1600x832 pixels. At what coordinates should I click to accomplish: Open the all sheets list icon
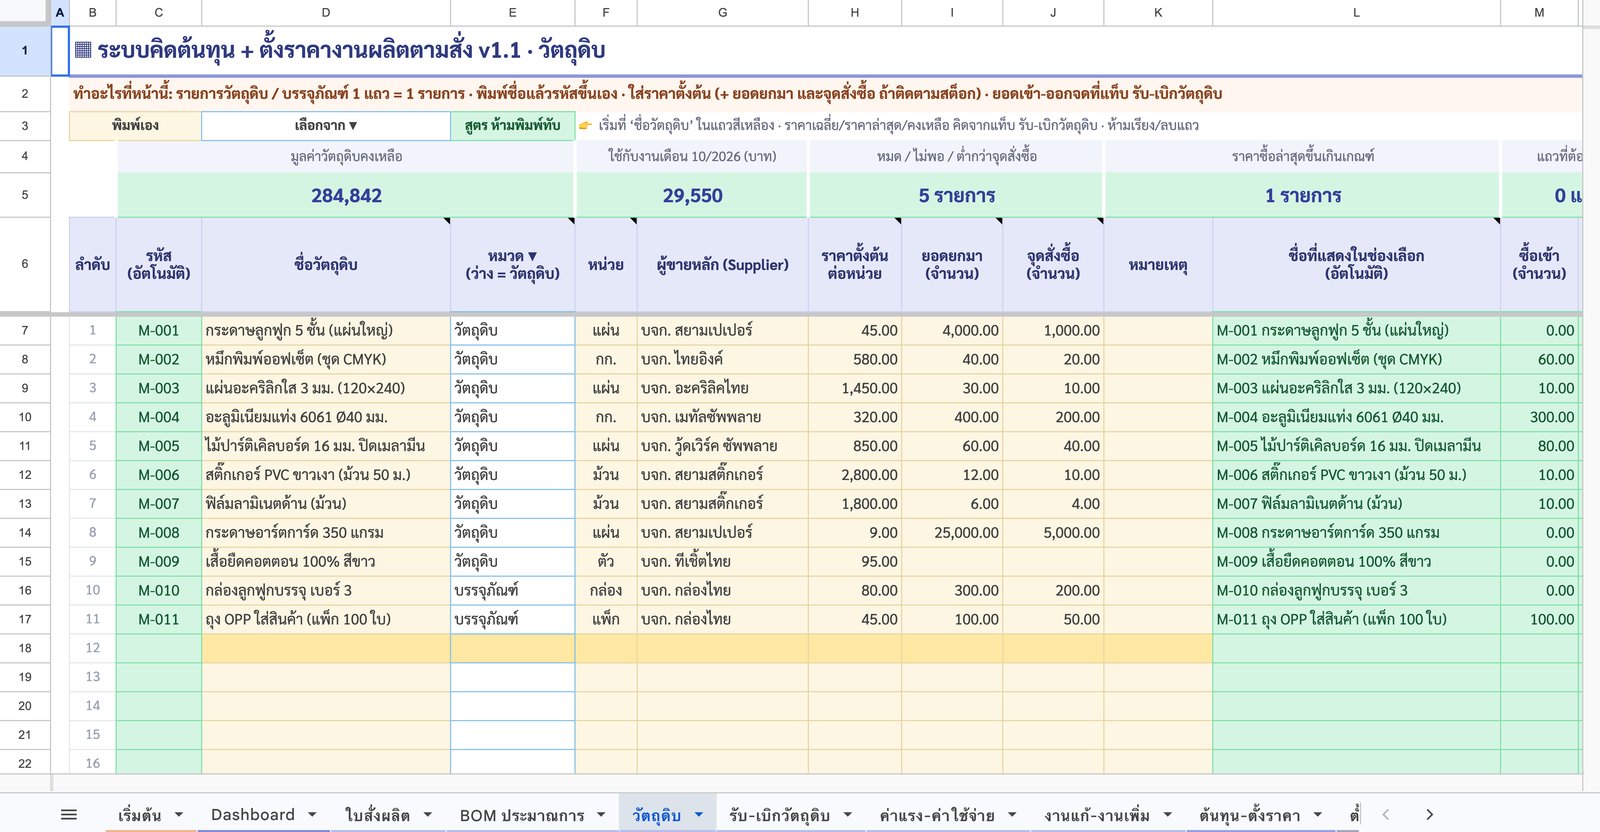click(x=69, y=815)
